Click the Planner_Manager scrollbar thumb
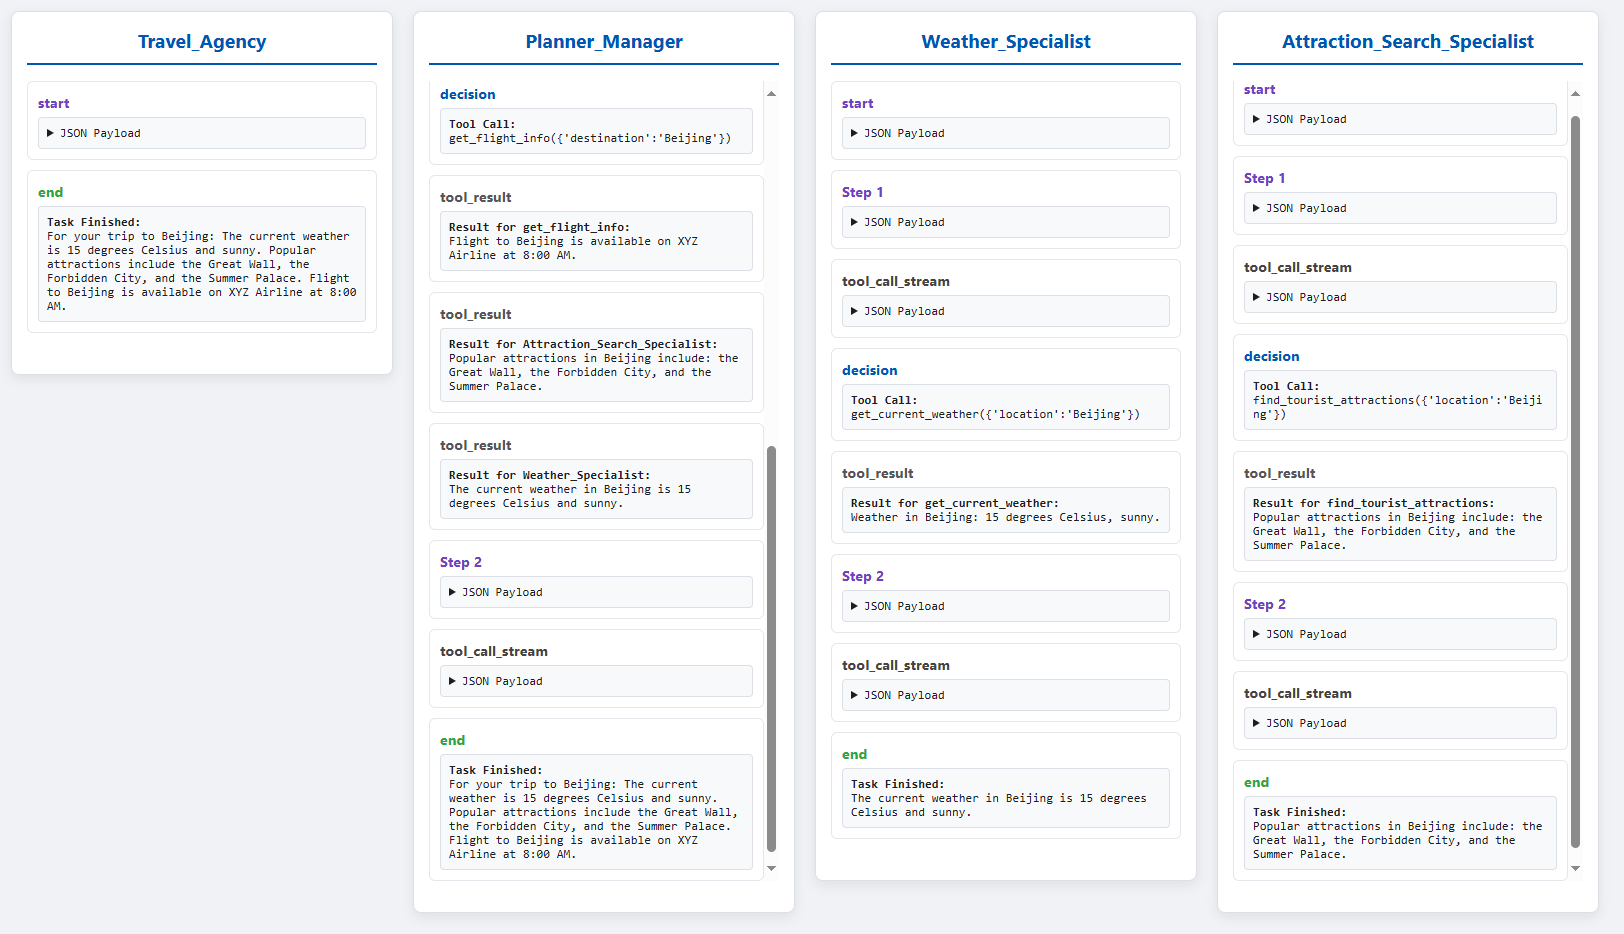Screen dimensions: 1624x934 point(771,649)
